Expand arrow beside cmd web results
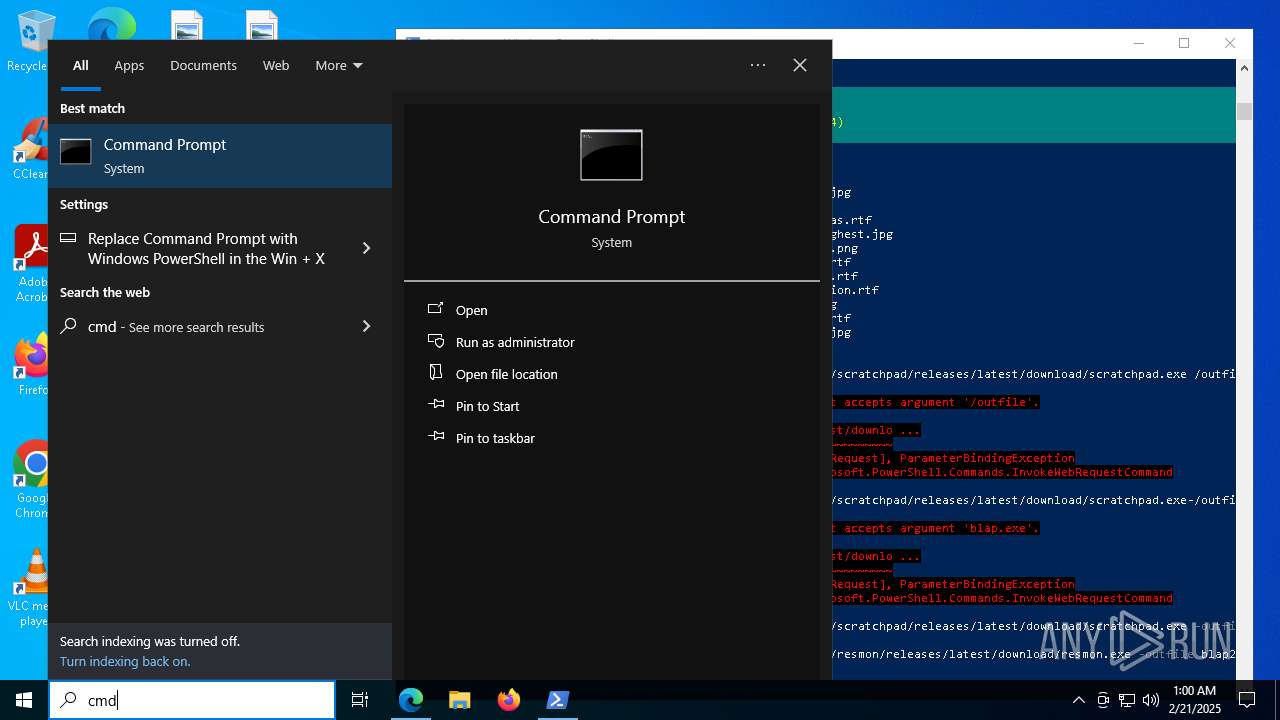Image resolution: width=1280 pixels, height=720 pixels. 366,326
